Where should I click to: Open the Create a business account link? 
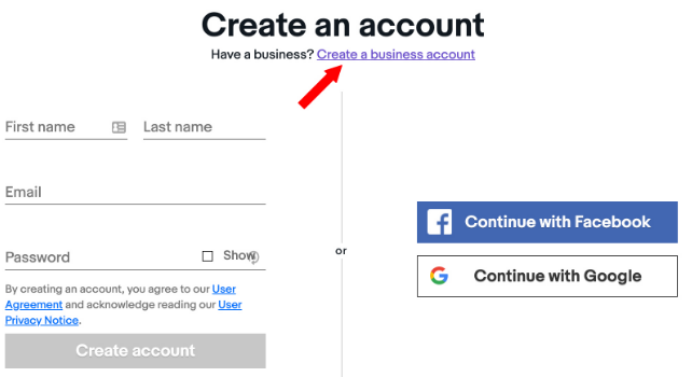pos(395,54)
